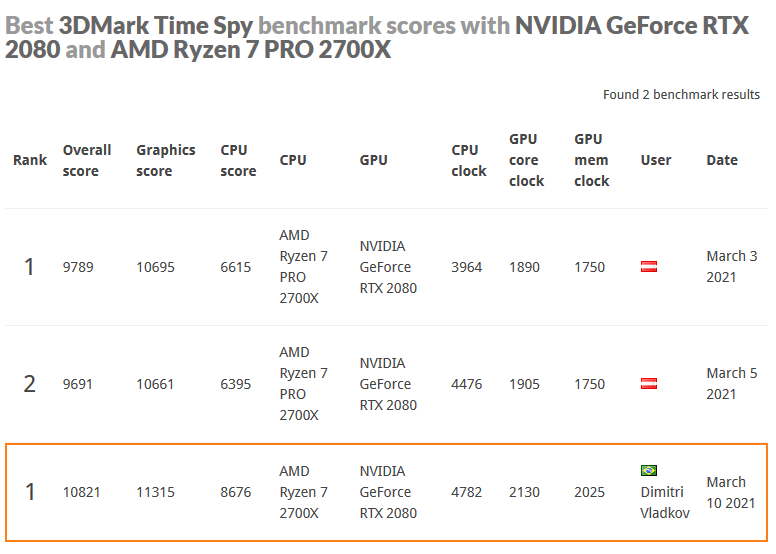
Task: Click the User column header
Action: click(x=656, y=160)
